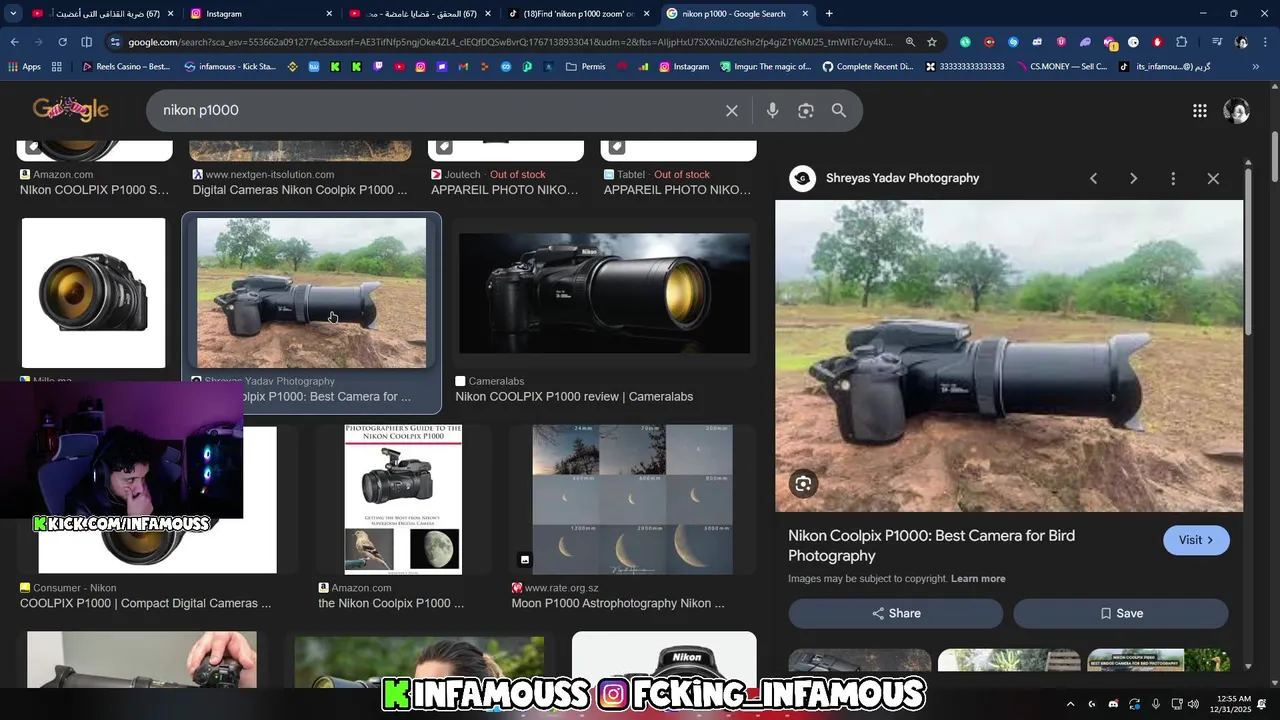Open the white-background lens front thumbnail
Viewport: 1280px width, 720px height.
click(x=94, y=293)
